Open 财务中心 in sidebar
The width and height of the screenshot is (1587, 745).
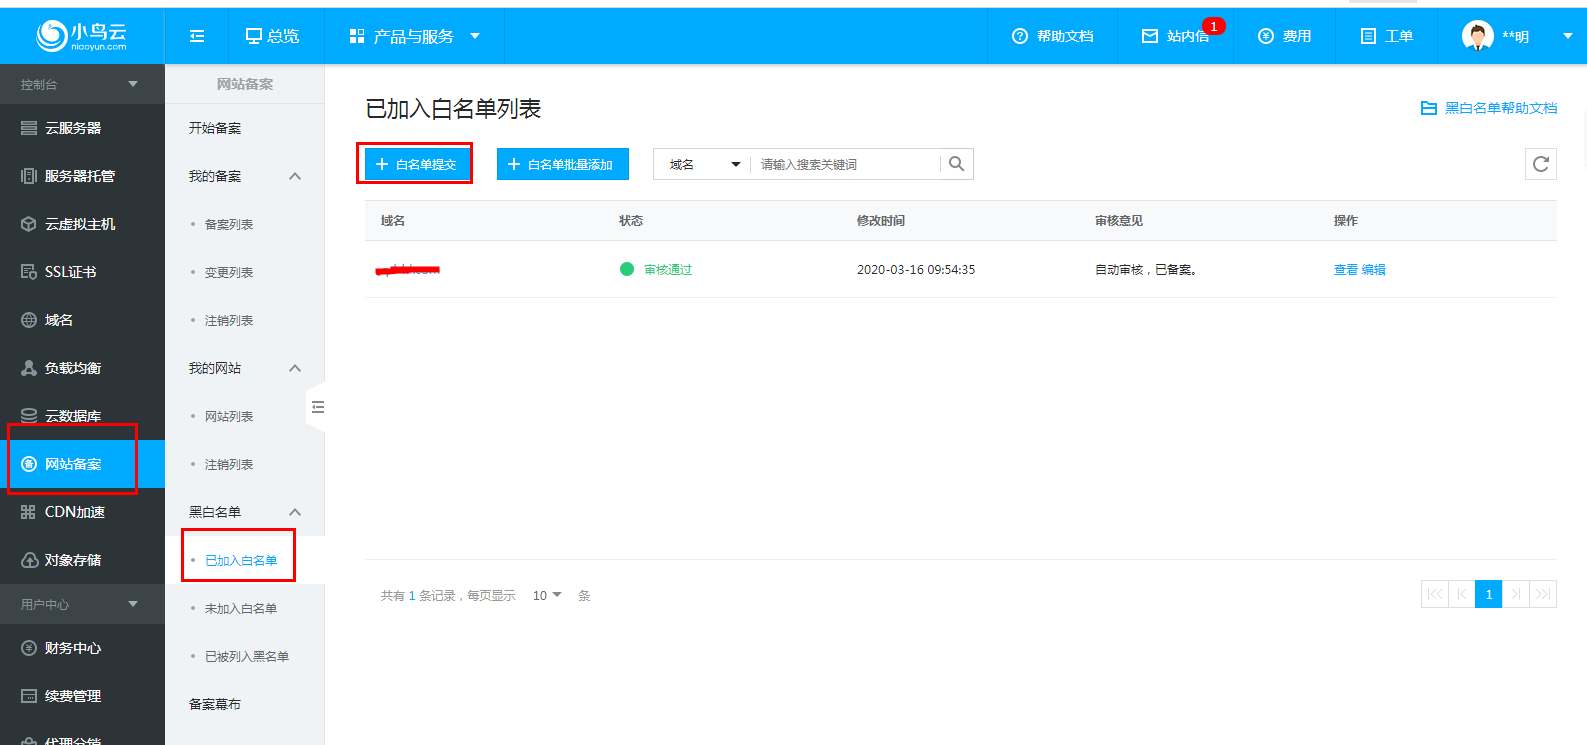(82, 648)
